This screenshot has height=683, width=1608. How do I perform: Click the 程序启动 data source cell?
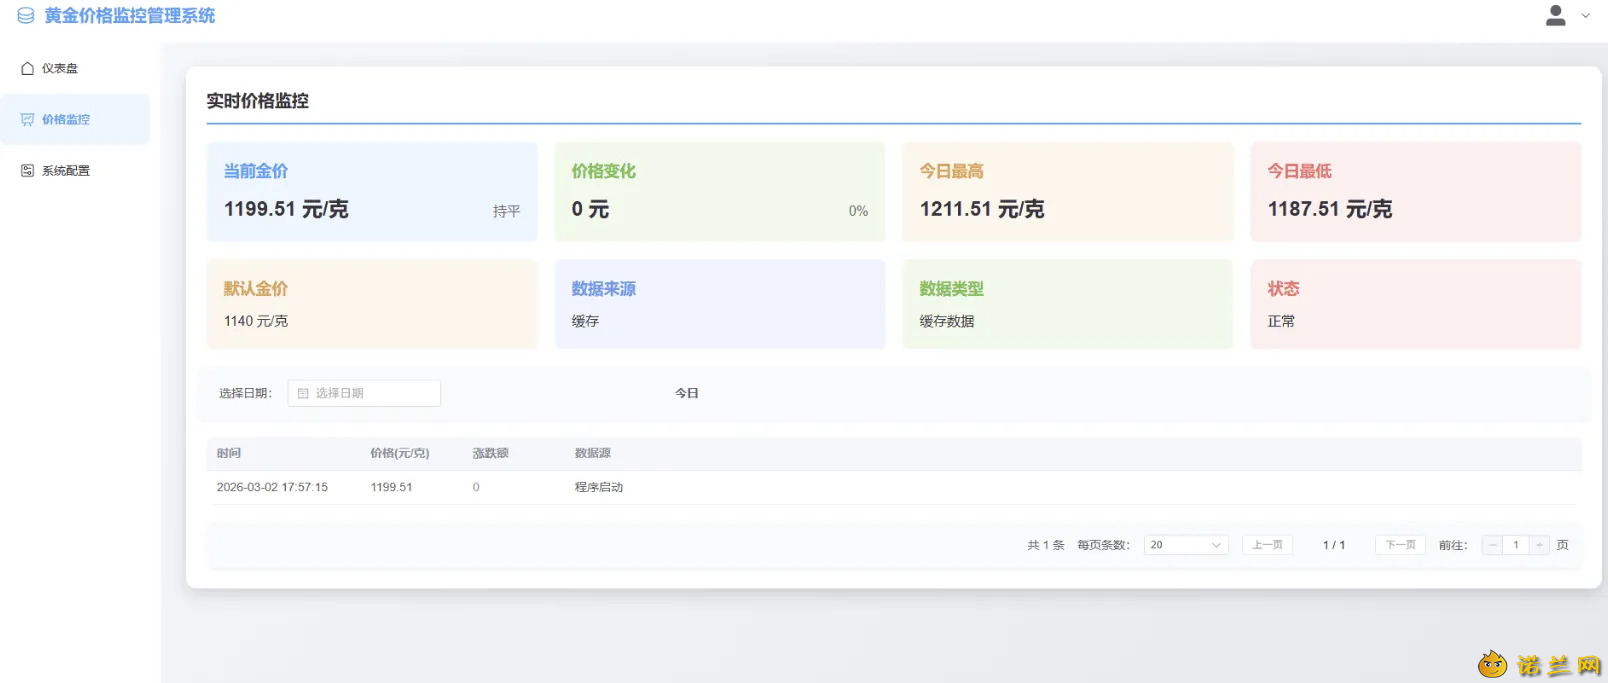[599, 488]
